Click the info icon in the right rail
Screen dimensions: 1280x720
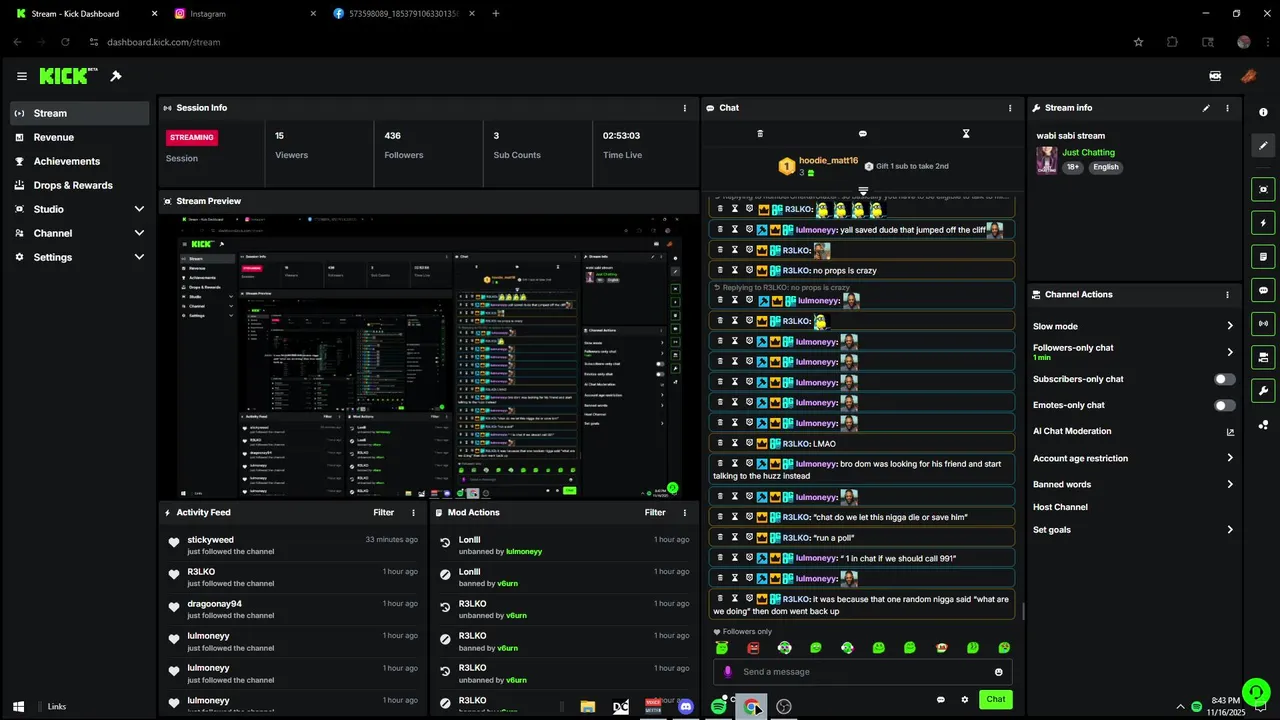(x=1263, y=112)
